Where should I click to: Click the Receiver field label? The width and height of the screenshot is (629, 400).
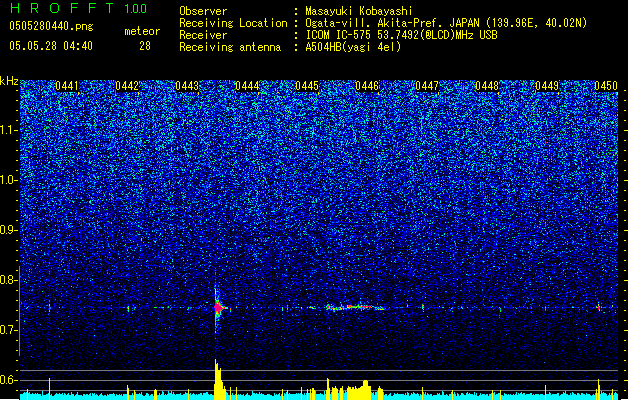point(203,35)
